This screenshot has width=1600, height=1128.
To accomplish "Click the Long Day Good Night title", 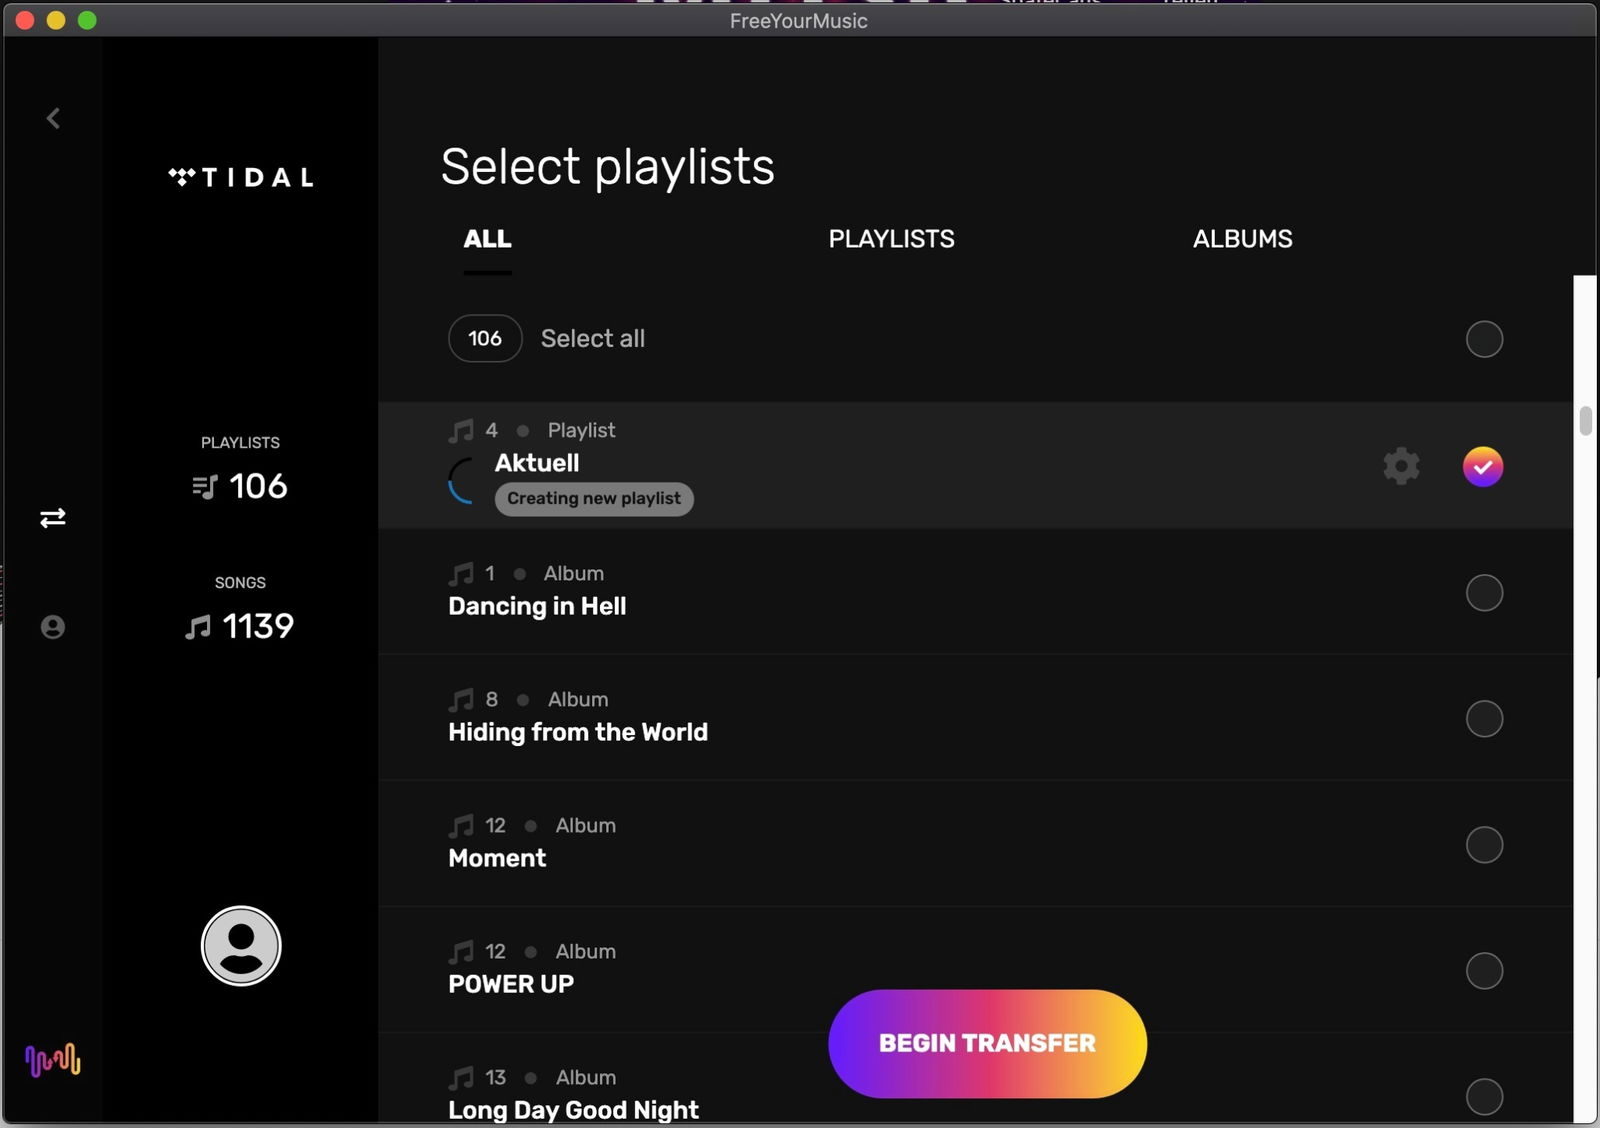I will 573,1110.
